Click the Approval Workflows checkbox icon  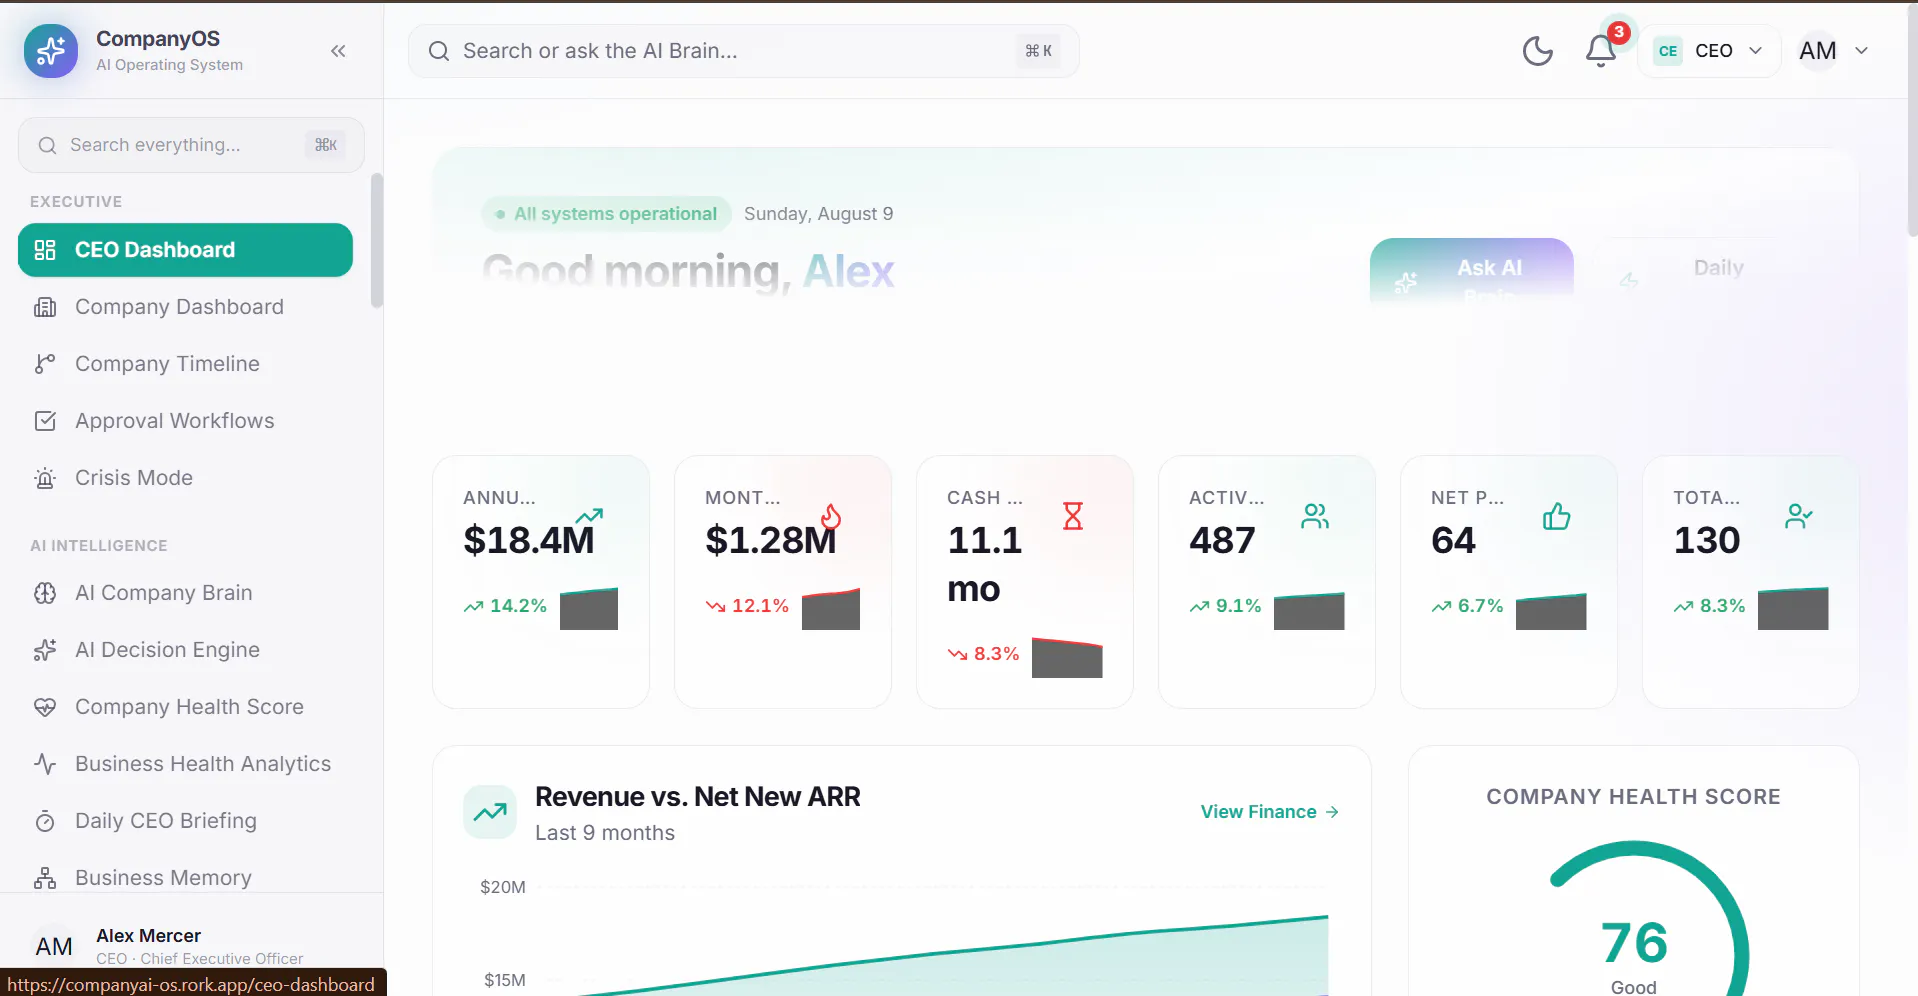pyautogui.click(x=45, y=421)
